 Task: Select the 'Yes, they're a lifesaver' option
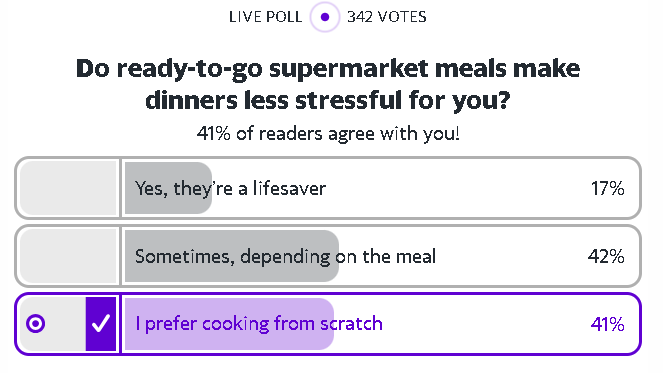[x=328, y=188]
